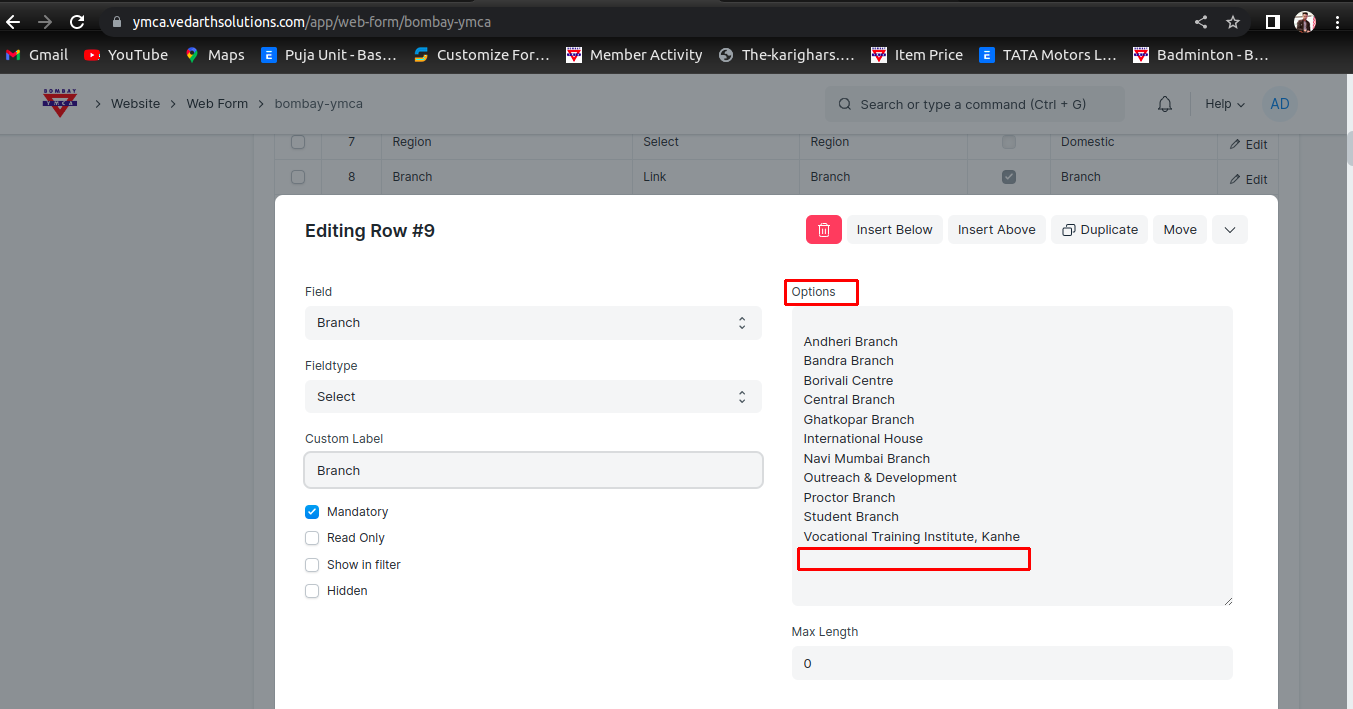Click the Insert Below button

894,230
